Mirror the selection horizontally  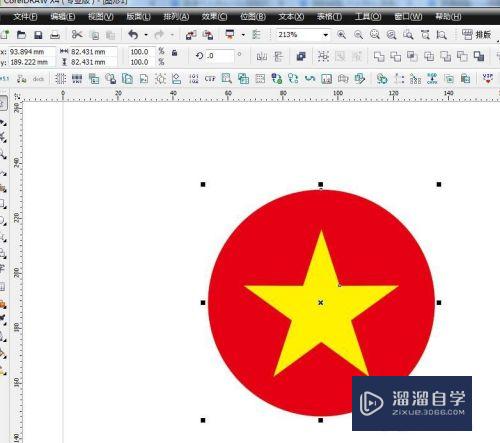point(262,56)
